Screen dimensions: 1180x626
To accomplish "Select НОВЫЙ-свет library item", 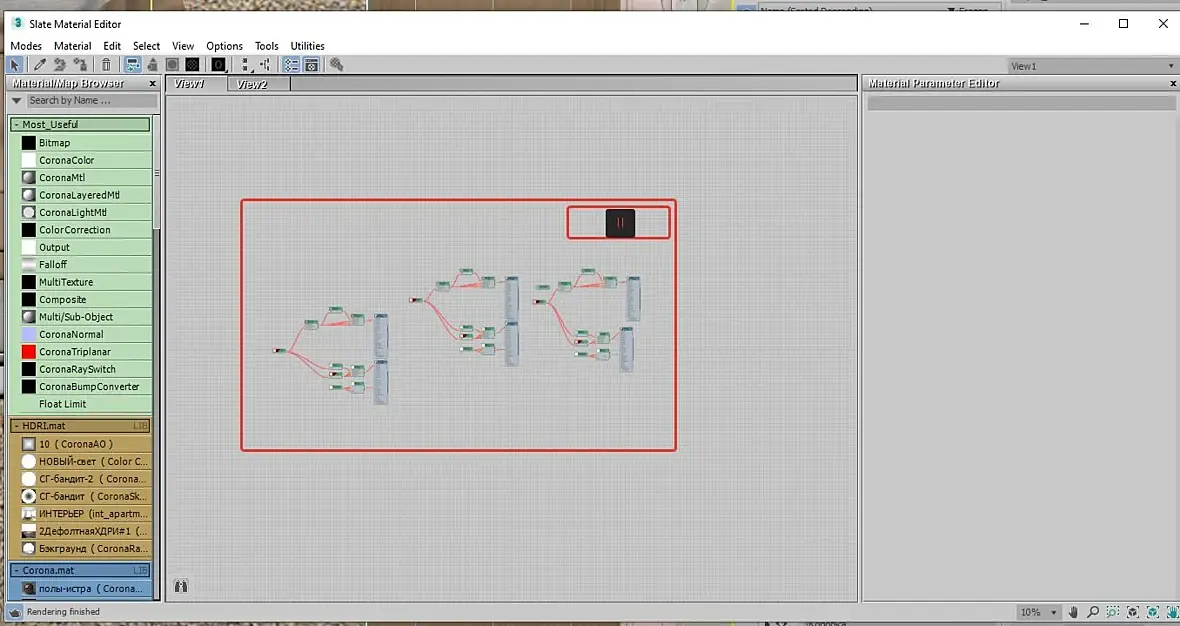I will click(x=85, y=461).
